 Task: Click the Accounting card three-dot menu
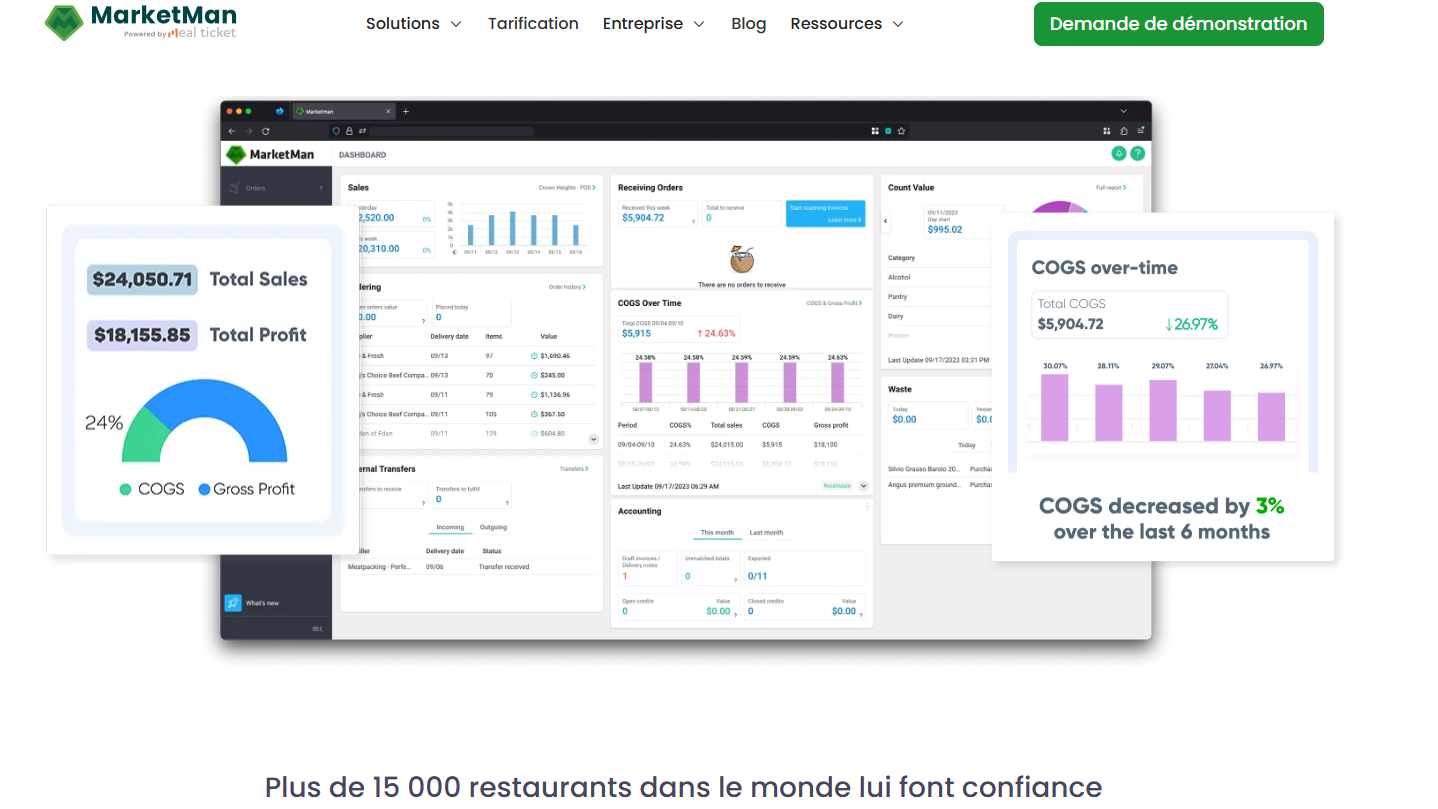tap(866, 507)
